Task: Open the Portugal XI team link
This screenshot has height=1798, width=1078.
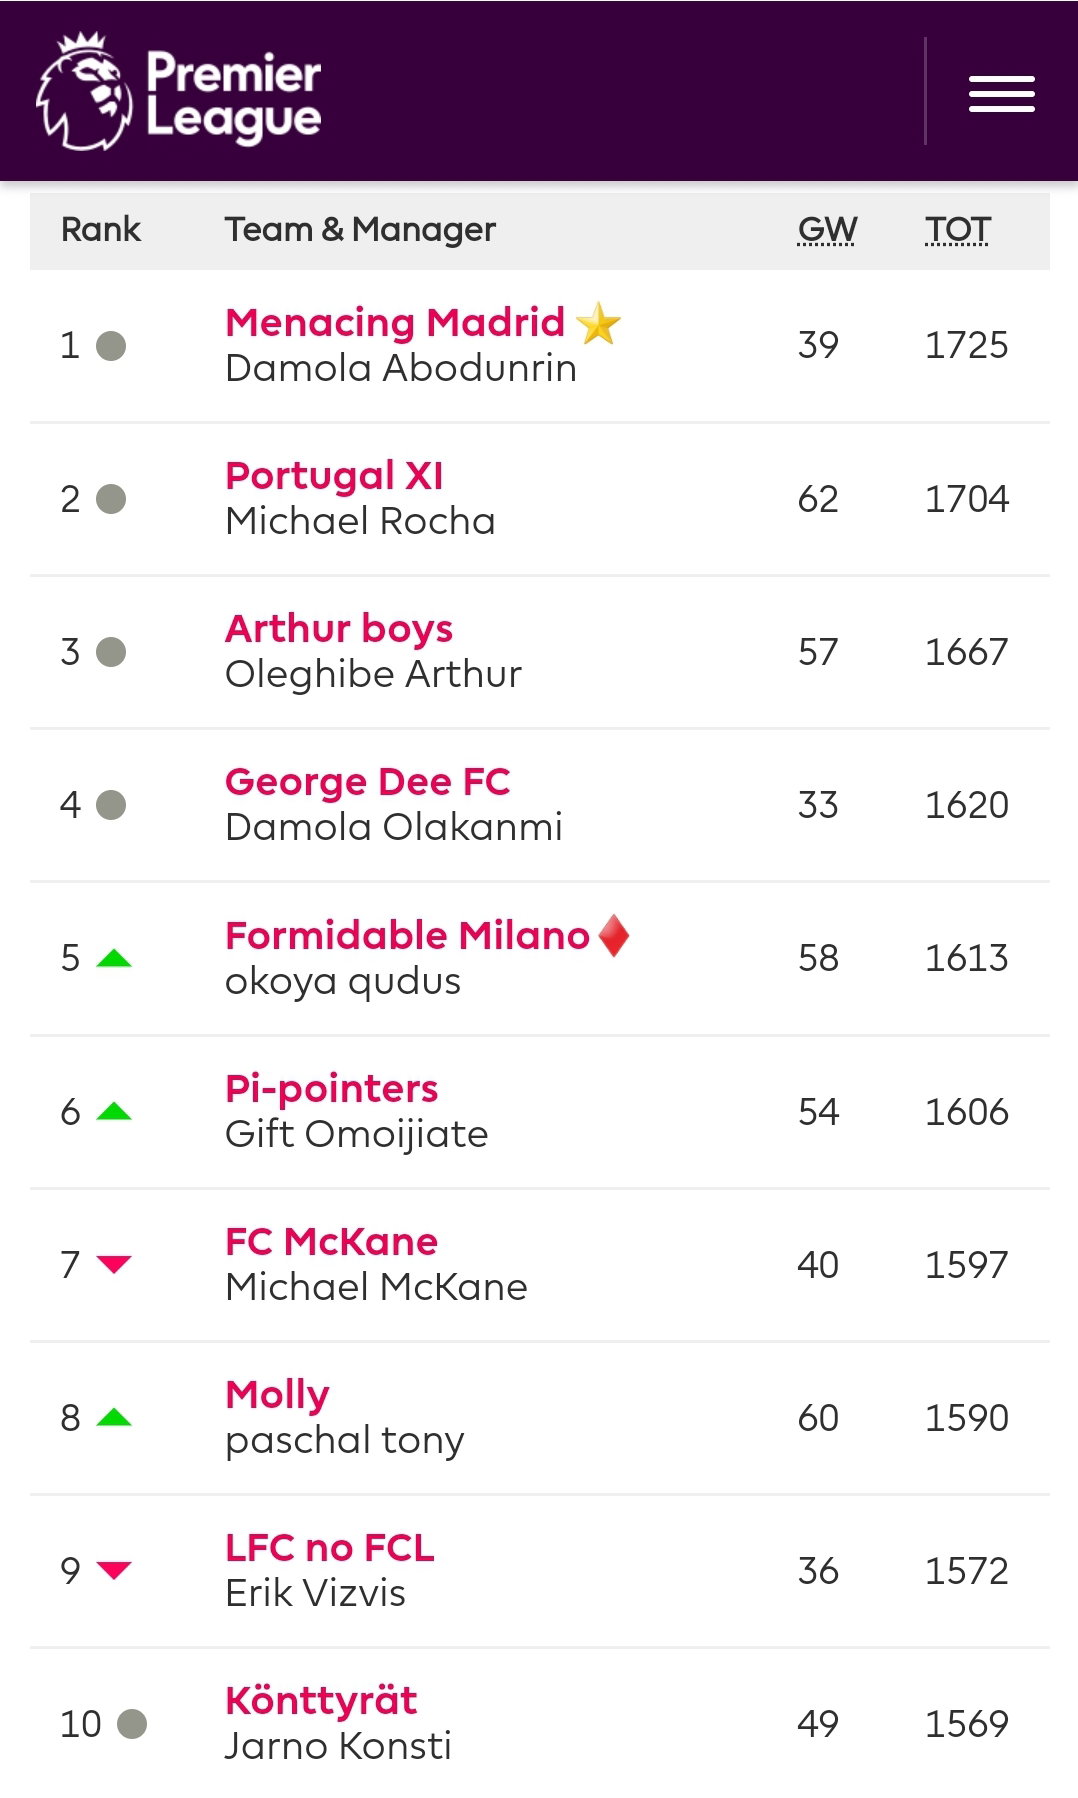Action: point(334,476)
